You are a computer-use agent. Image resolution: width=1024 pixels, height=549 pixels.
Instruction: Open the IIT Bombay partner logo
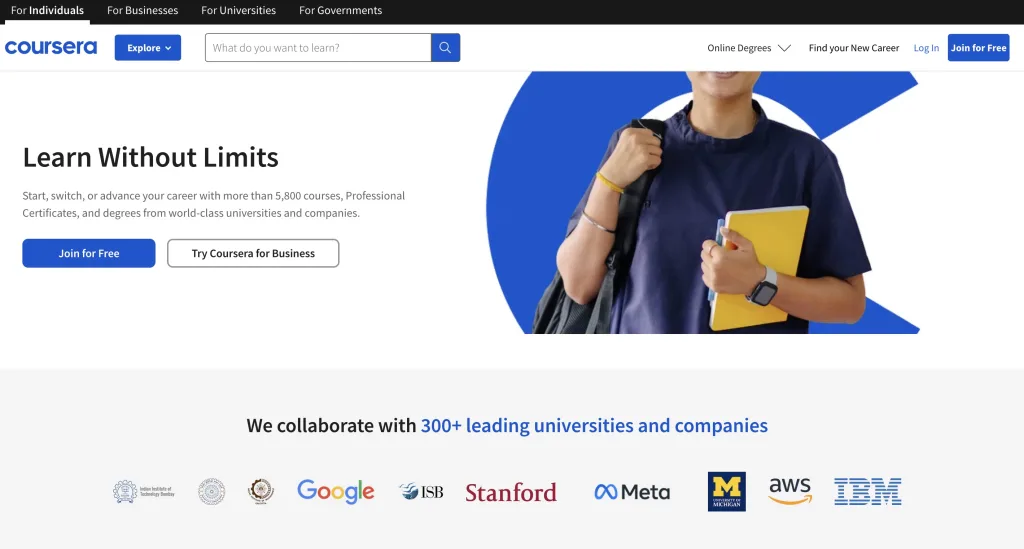click(144, 492)
